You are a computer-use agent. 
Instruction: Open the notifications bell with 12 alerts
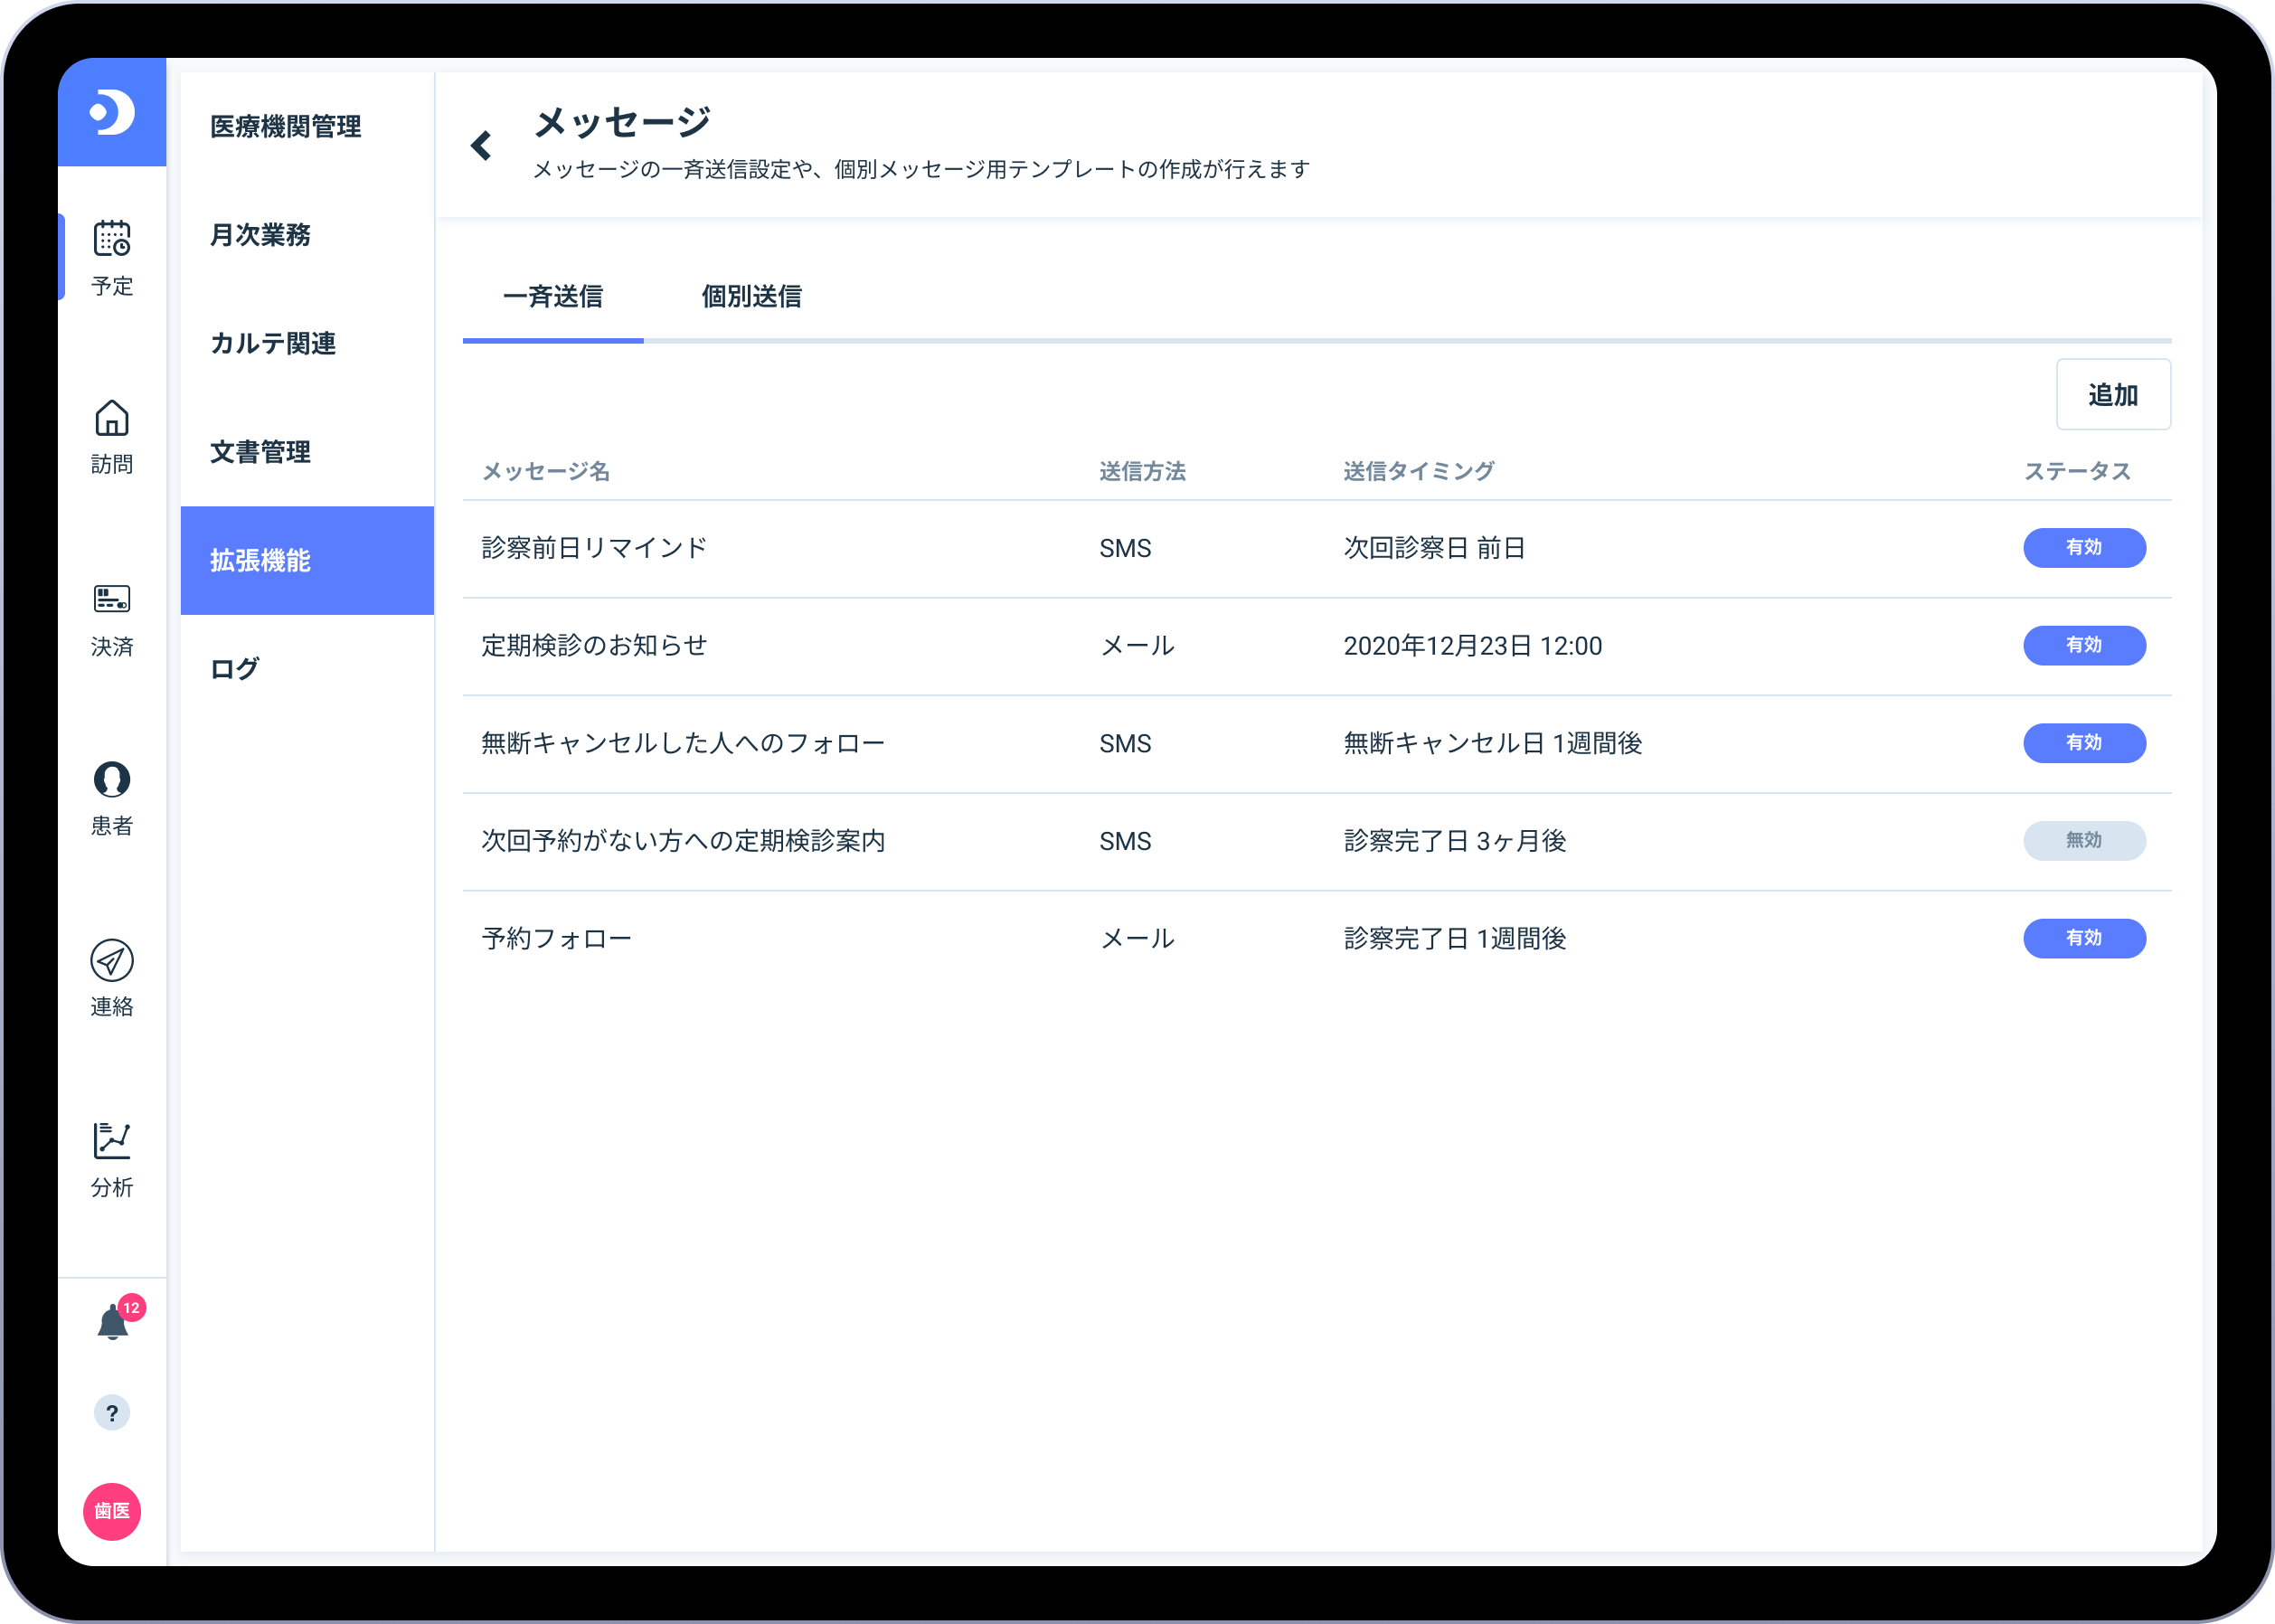112,1318
